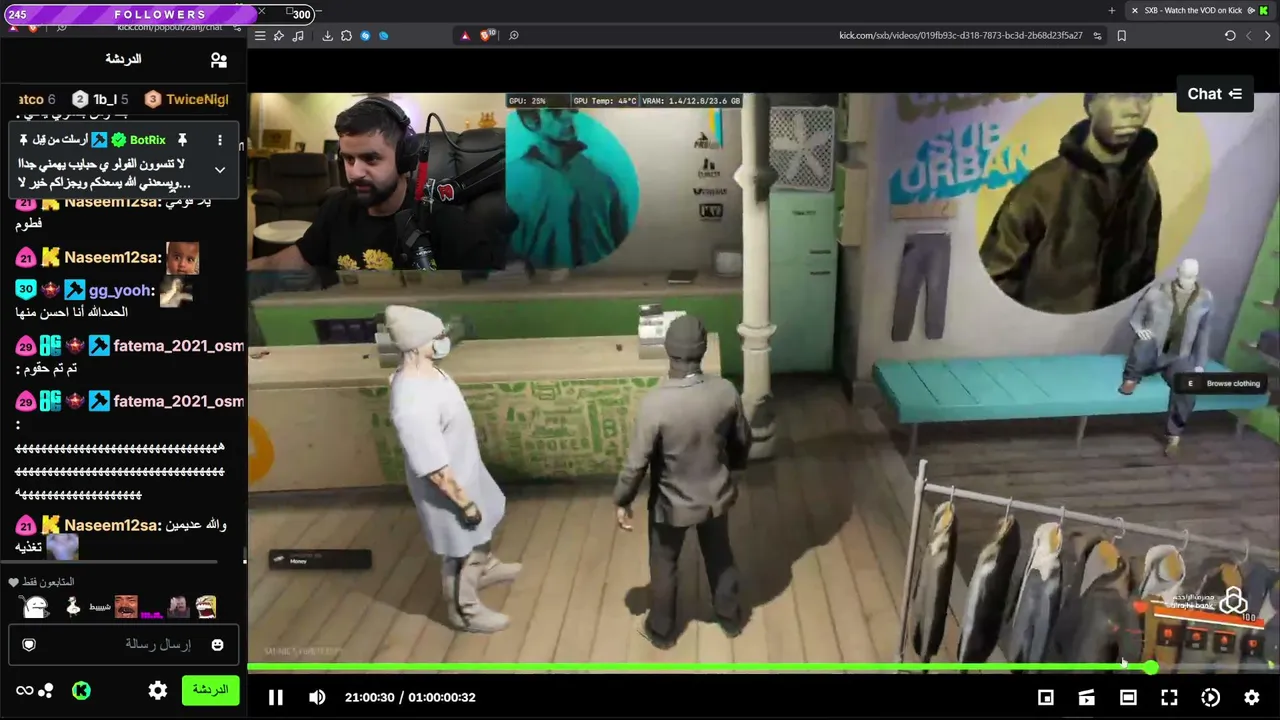Click the zoom magnifier toolbar icon
This screenshot has height=720, width=1280.
pos(514,36)
